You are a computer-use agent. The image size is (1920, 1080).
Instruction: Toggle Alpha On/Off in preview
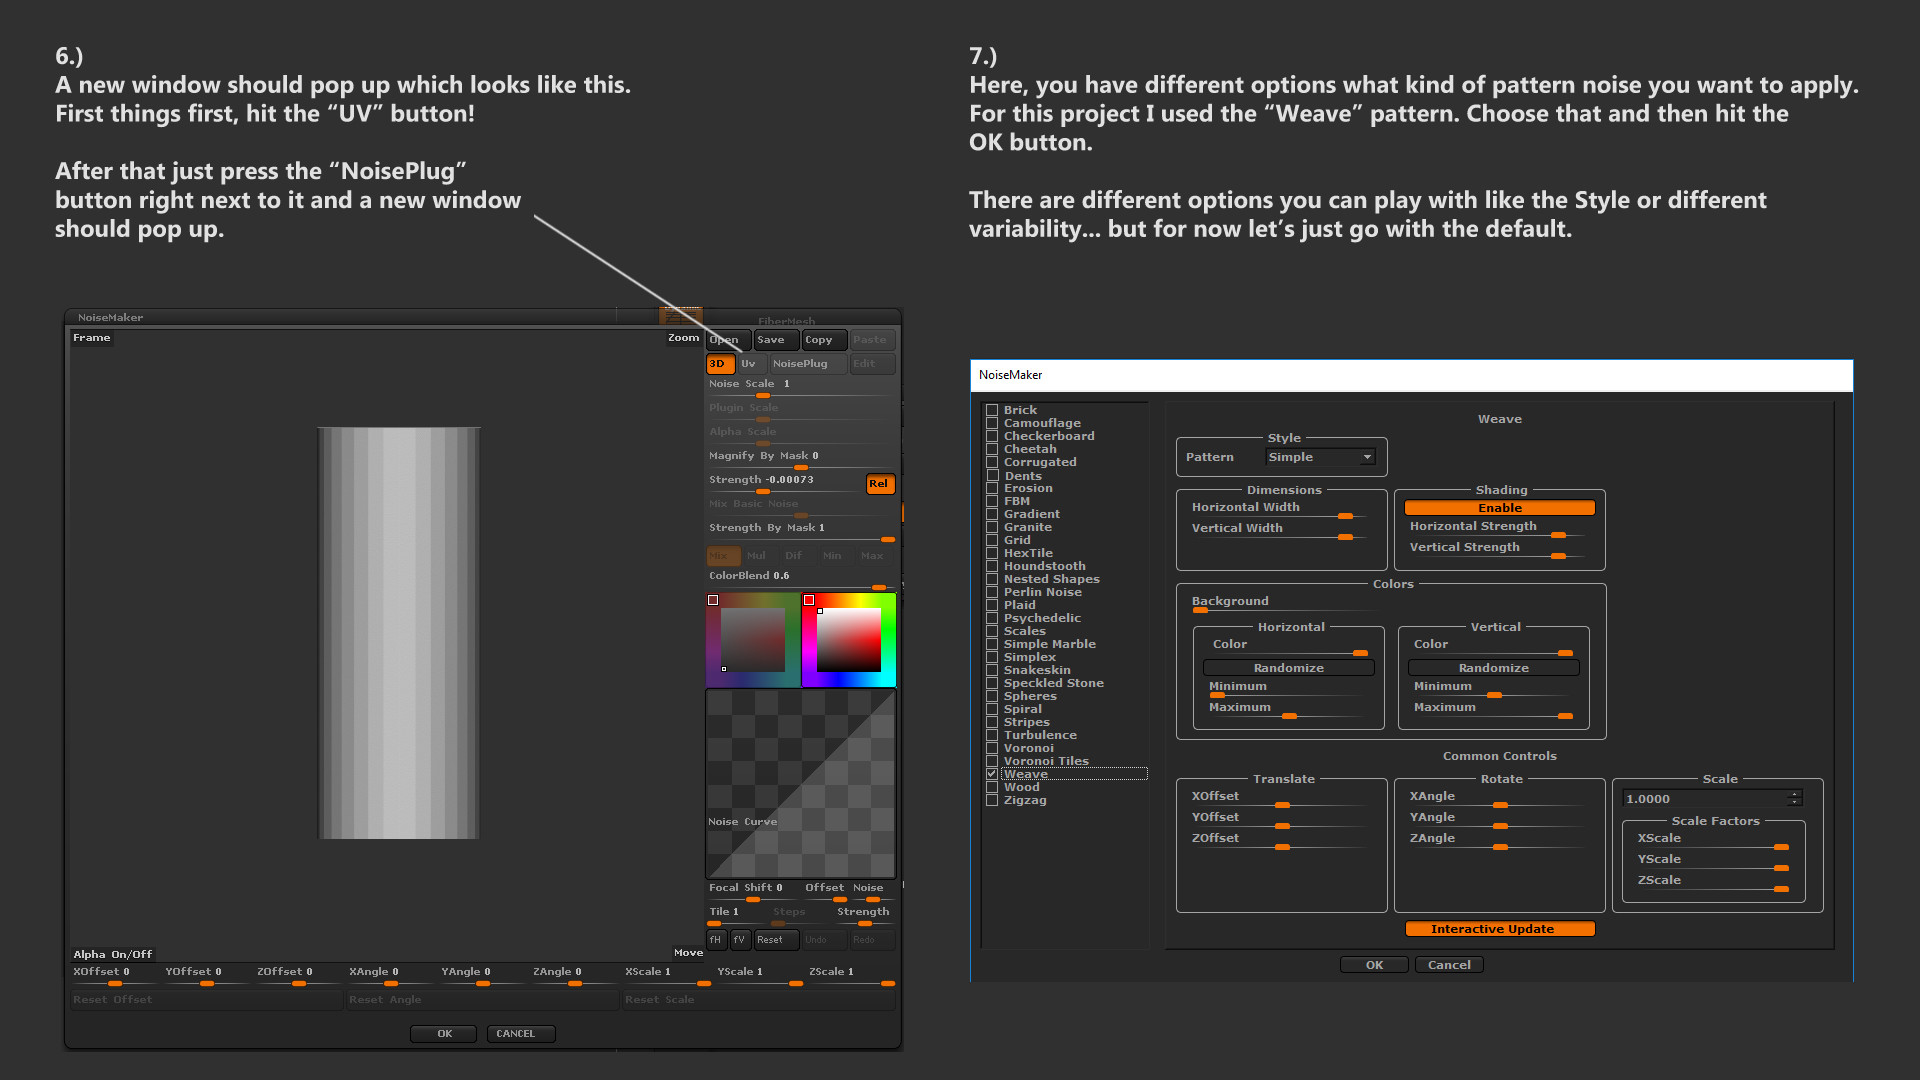pyautogui.click(x=113, y=955)
